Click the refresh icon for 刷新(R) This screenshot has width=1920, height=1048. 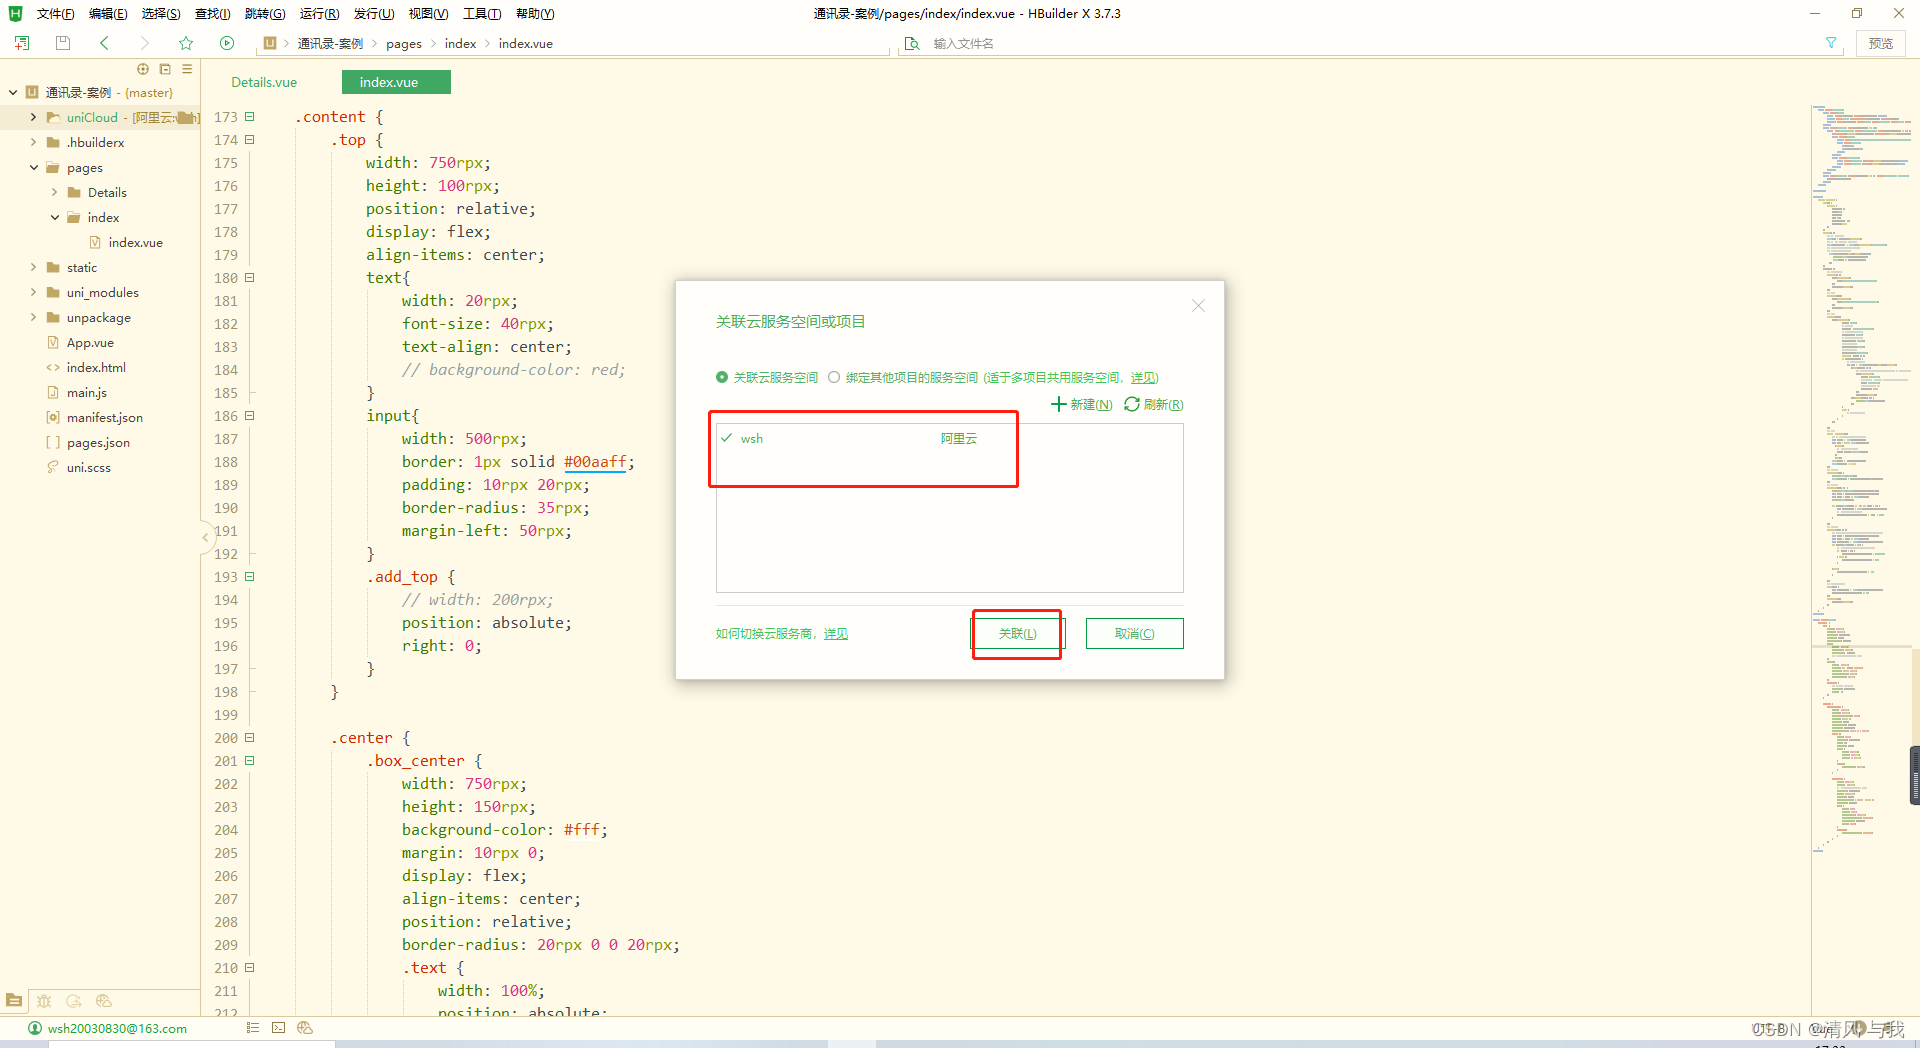(1132, 404)
